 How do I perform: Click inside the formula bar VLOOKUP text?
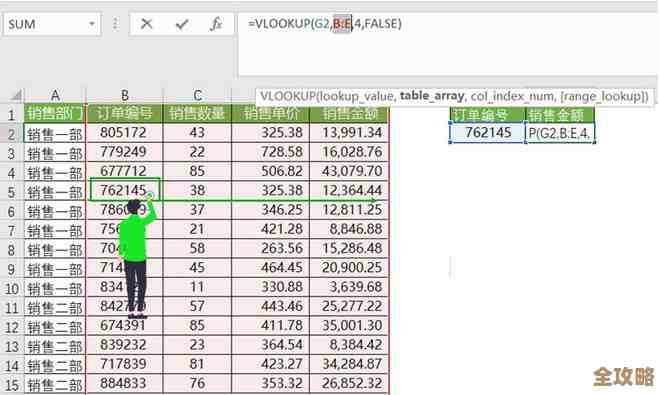pos(325,24)
